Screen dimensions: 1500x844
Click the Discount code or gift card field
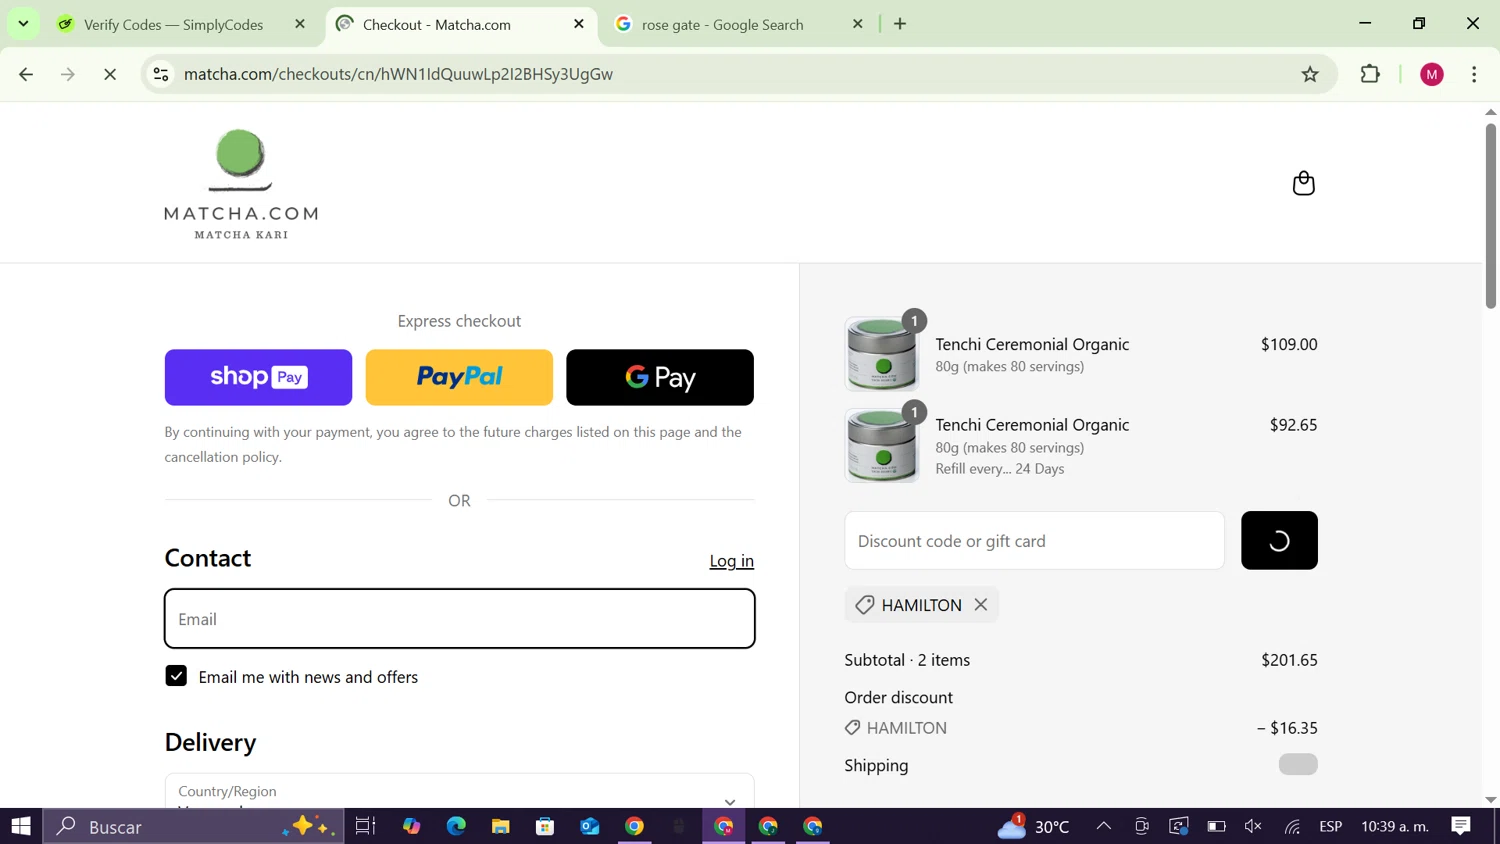click(1034, 541)
